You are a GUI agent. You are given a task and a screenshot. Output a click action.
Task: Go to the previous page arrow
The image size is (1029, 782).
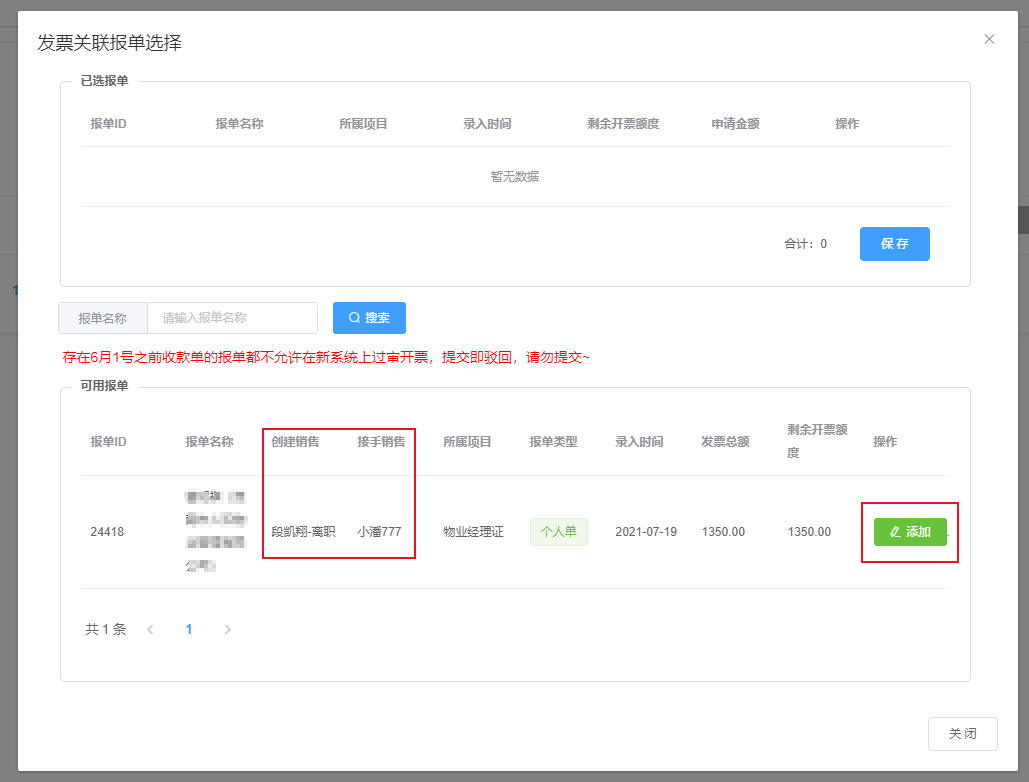click(150, 630)
